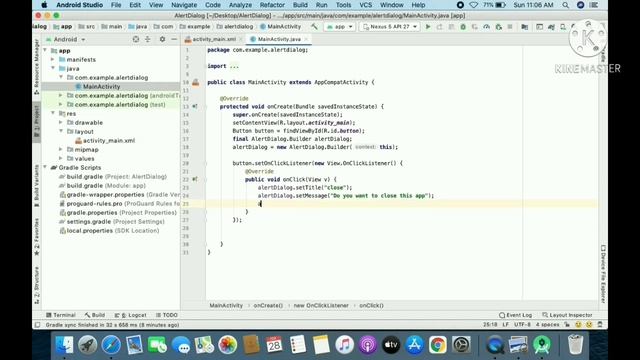Open the Favorites side tool window

click(x=37, y=237)
